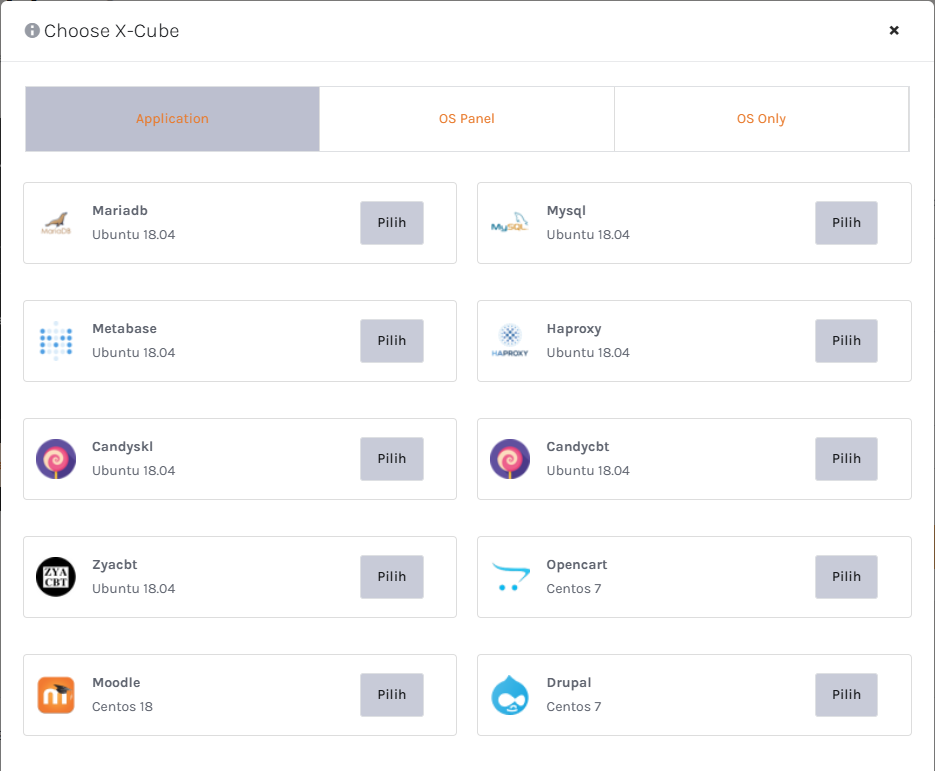935x771 pixels.
Task: Click the MariaDB seal logo icon
Action: pos(56,223)
